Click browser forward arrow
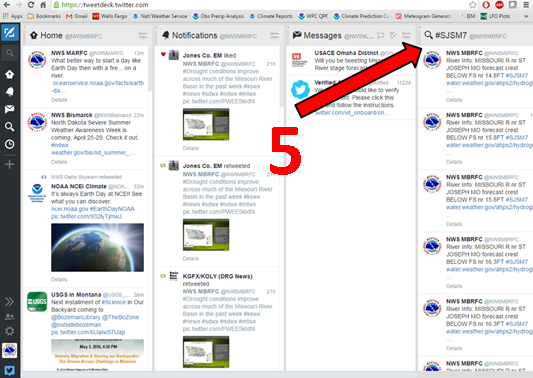 pos(19,5)
